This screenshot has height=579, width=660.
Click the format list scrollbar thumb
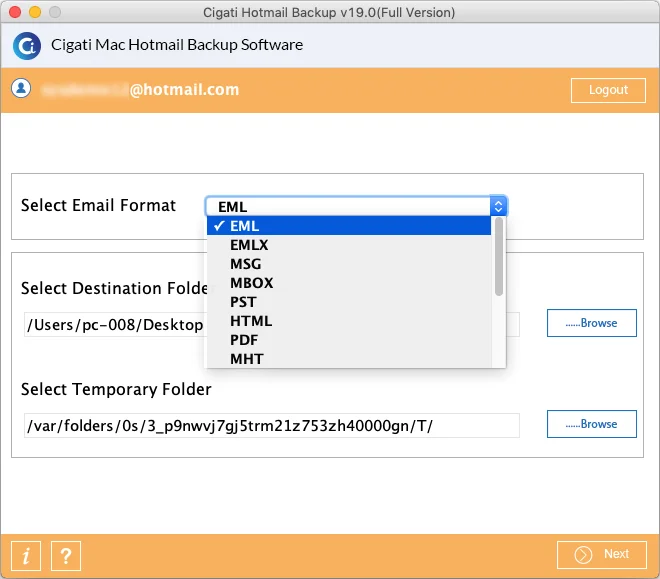pyautogui.click(x=499, y=257)
